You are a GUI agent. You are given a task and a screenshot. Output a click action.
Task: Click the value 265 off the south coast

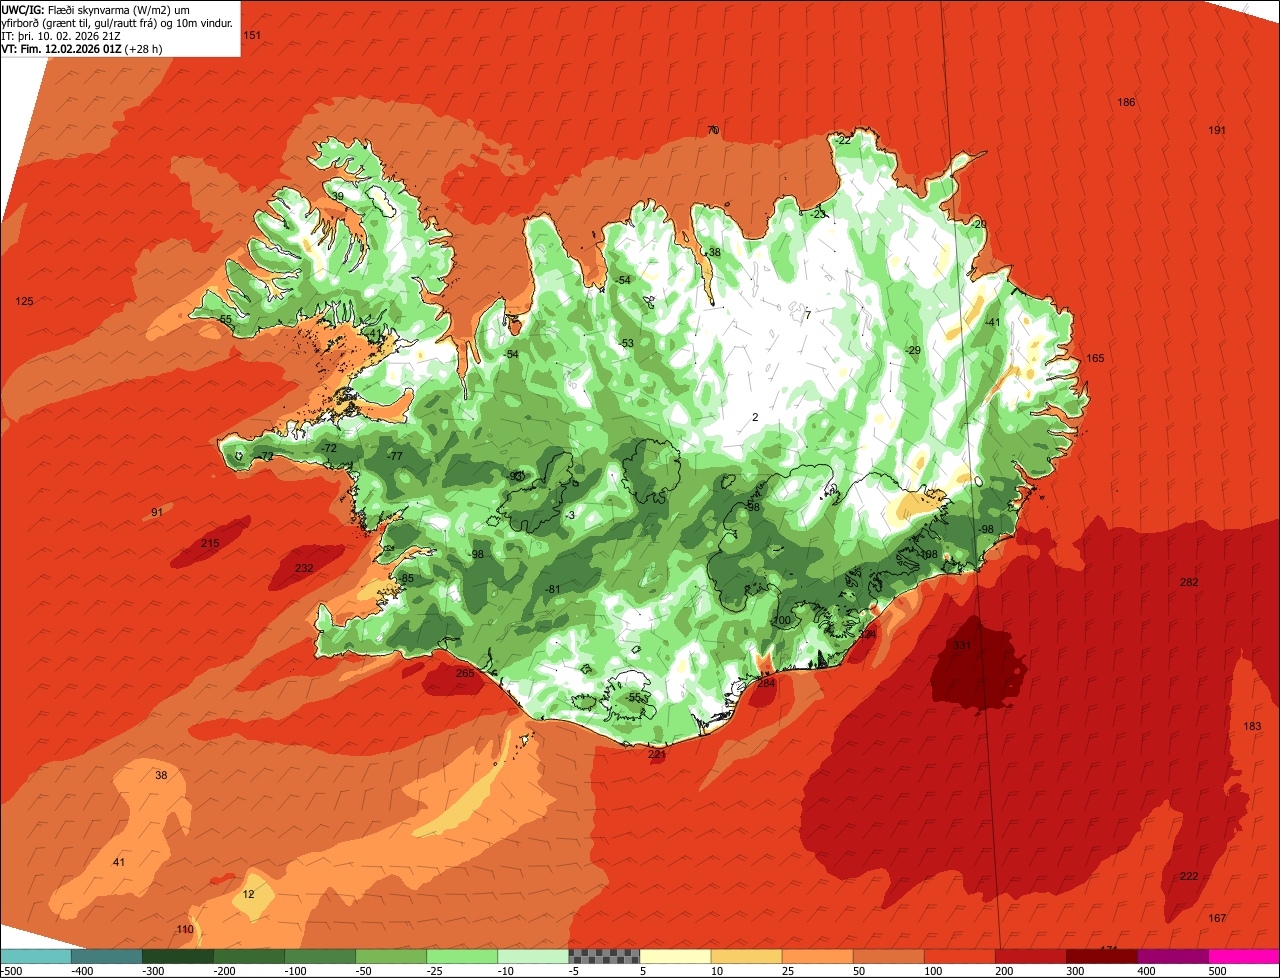coord(464,673)
